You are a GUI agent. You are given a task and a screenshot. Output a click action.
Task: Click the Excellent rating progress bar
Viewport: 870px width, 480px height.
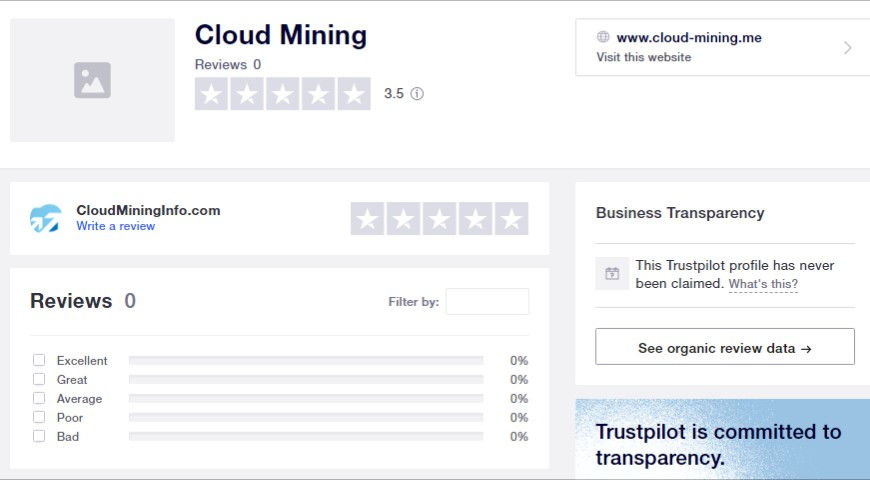(x=306, y=361)
